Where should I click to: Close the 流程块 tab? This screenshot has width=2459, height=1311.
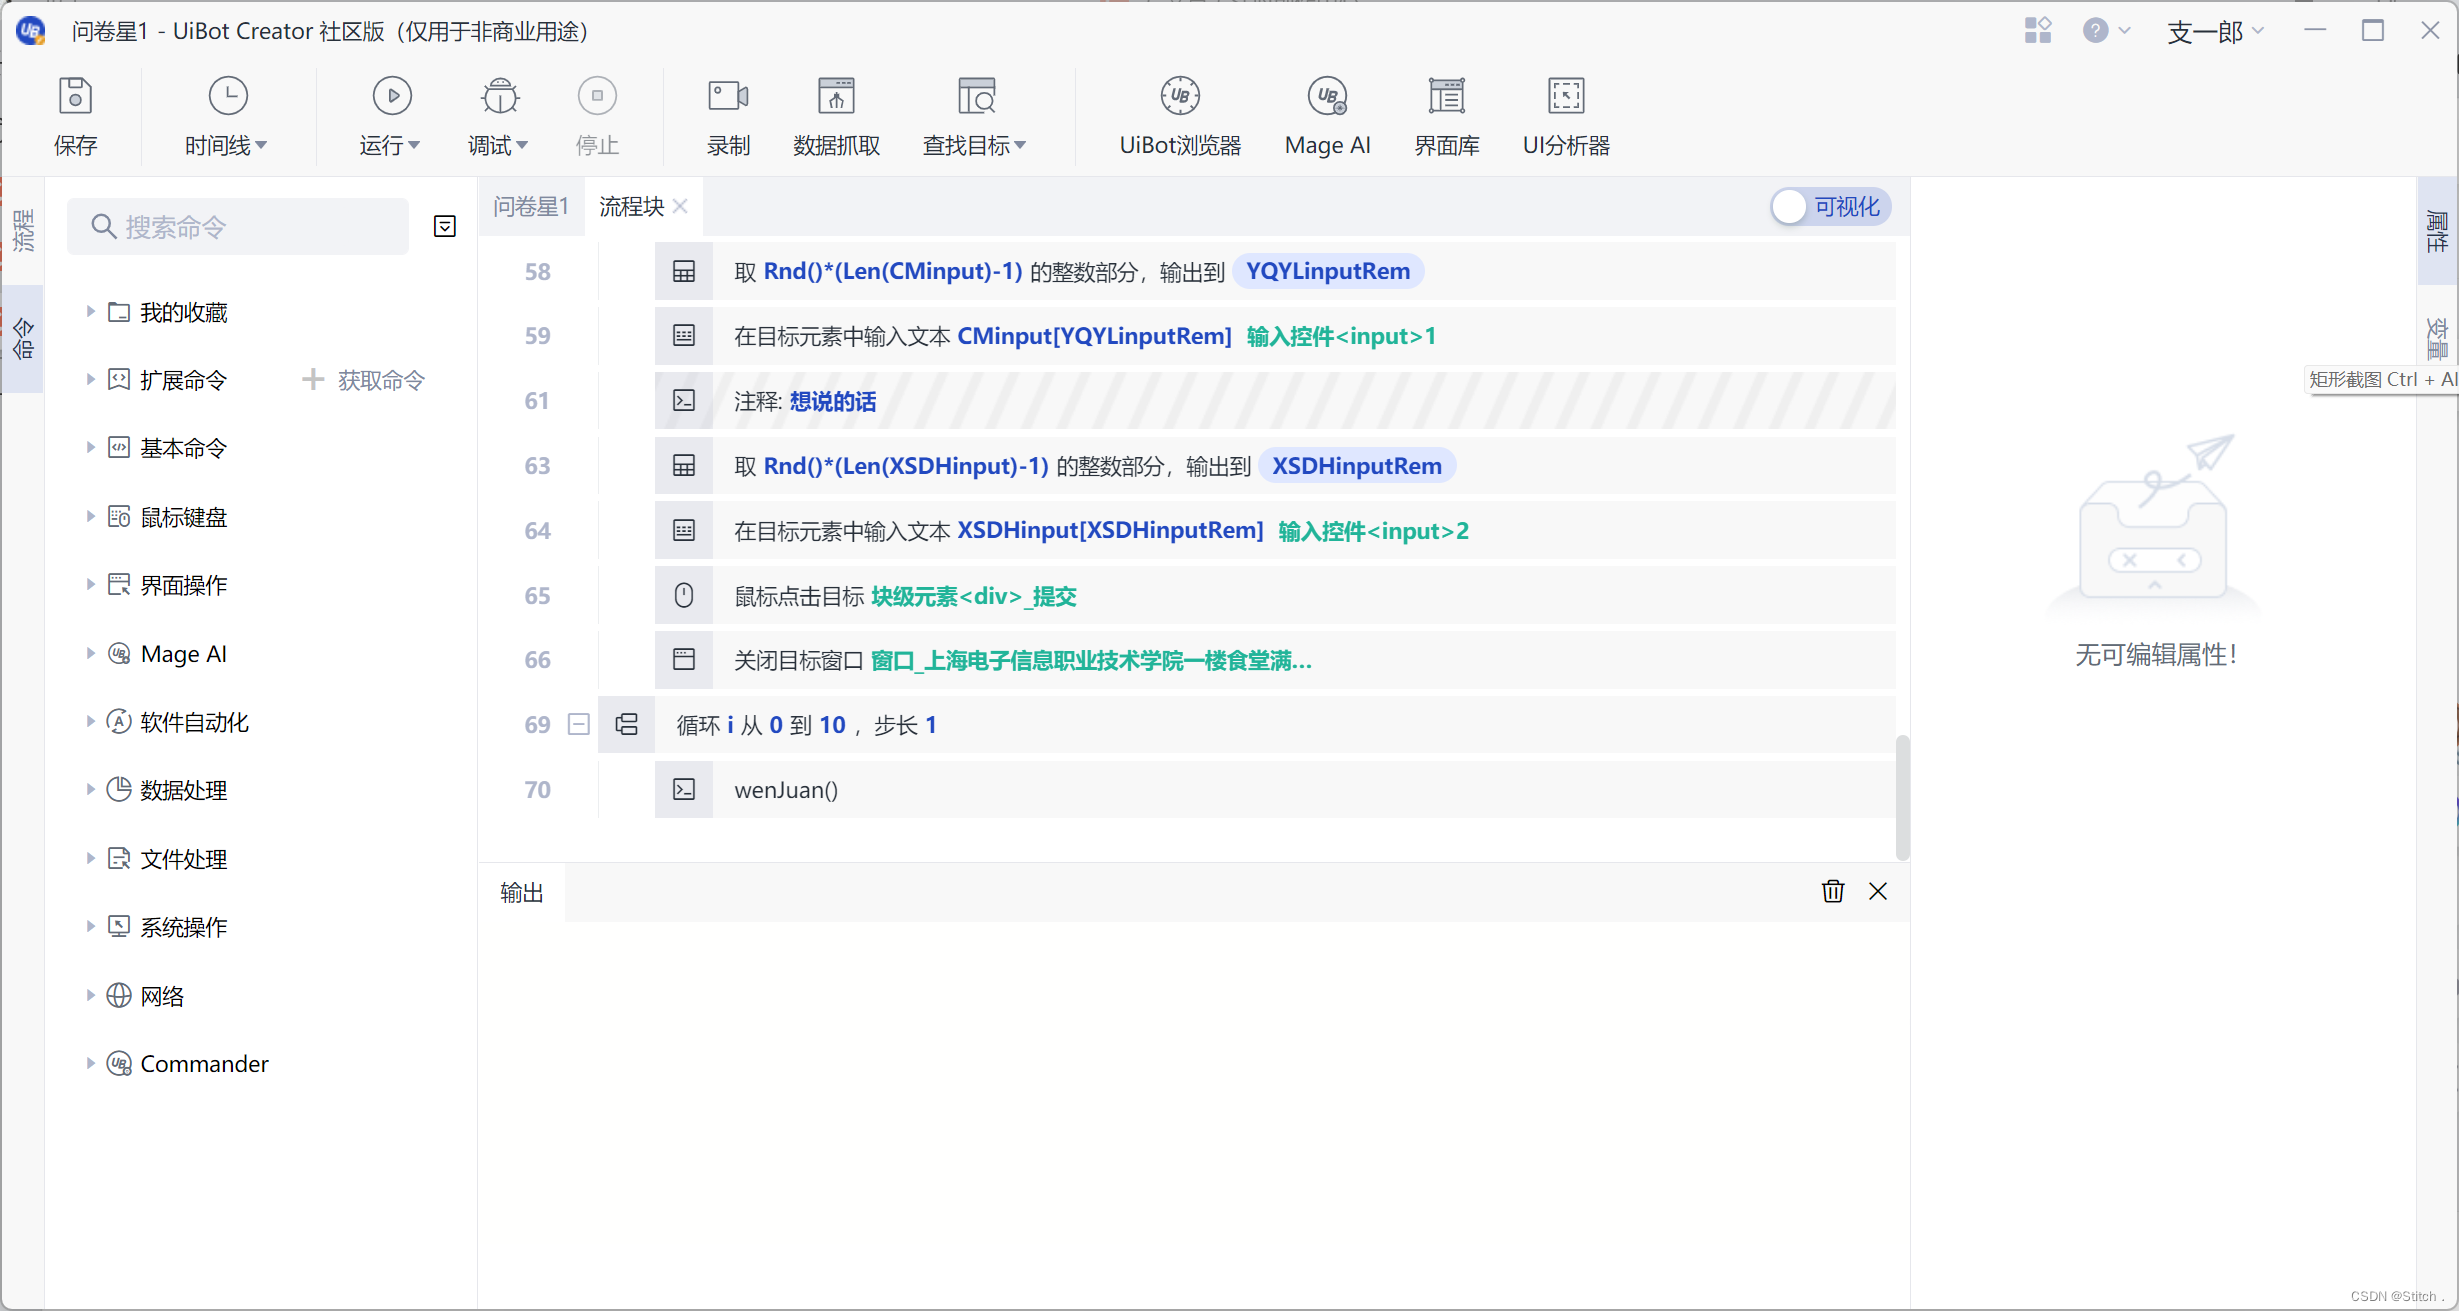coord(681,206)
